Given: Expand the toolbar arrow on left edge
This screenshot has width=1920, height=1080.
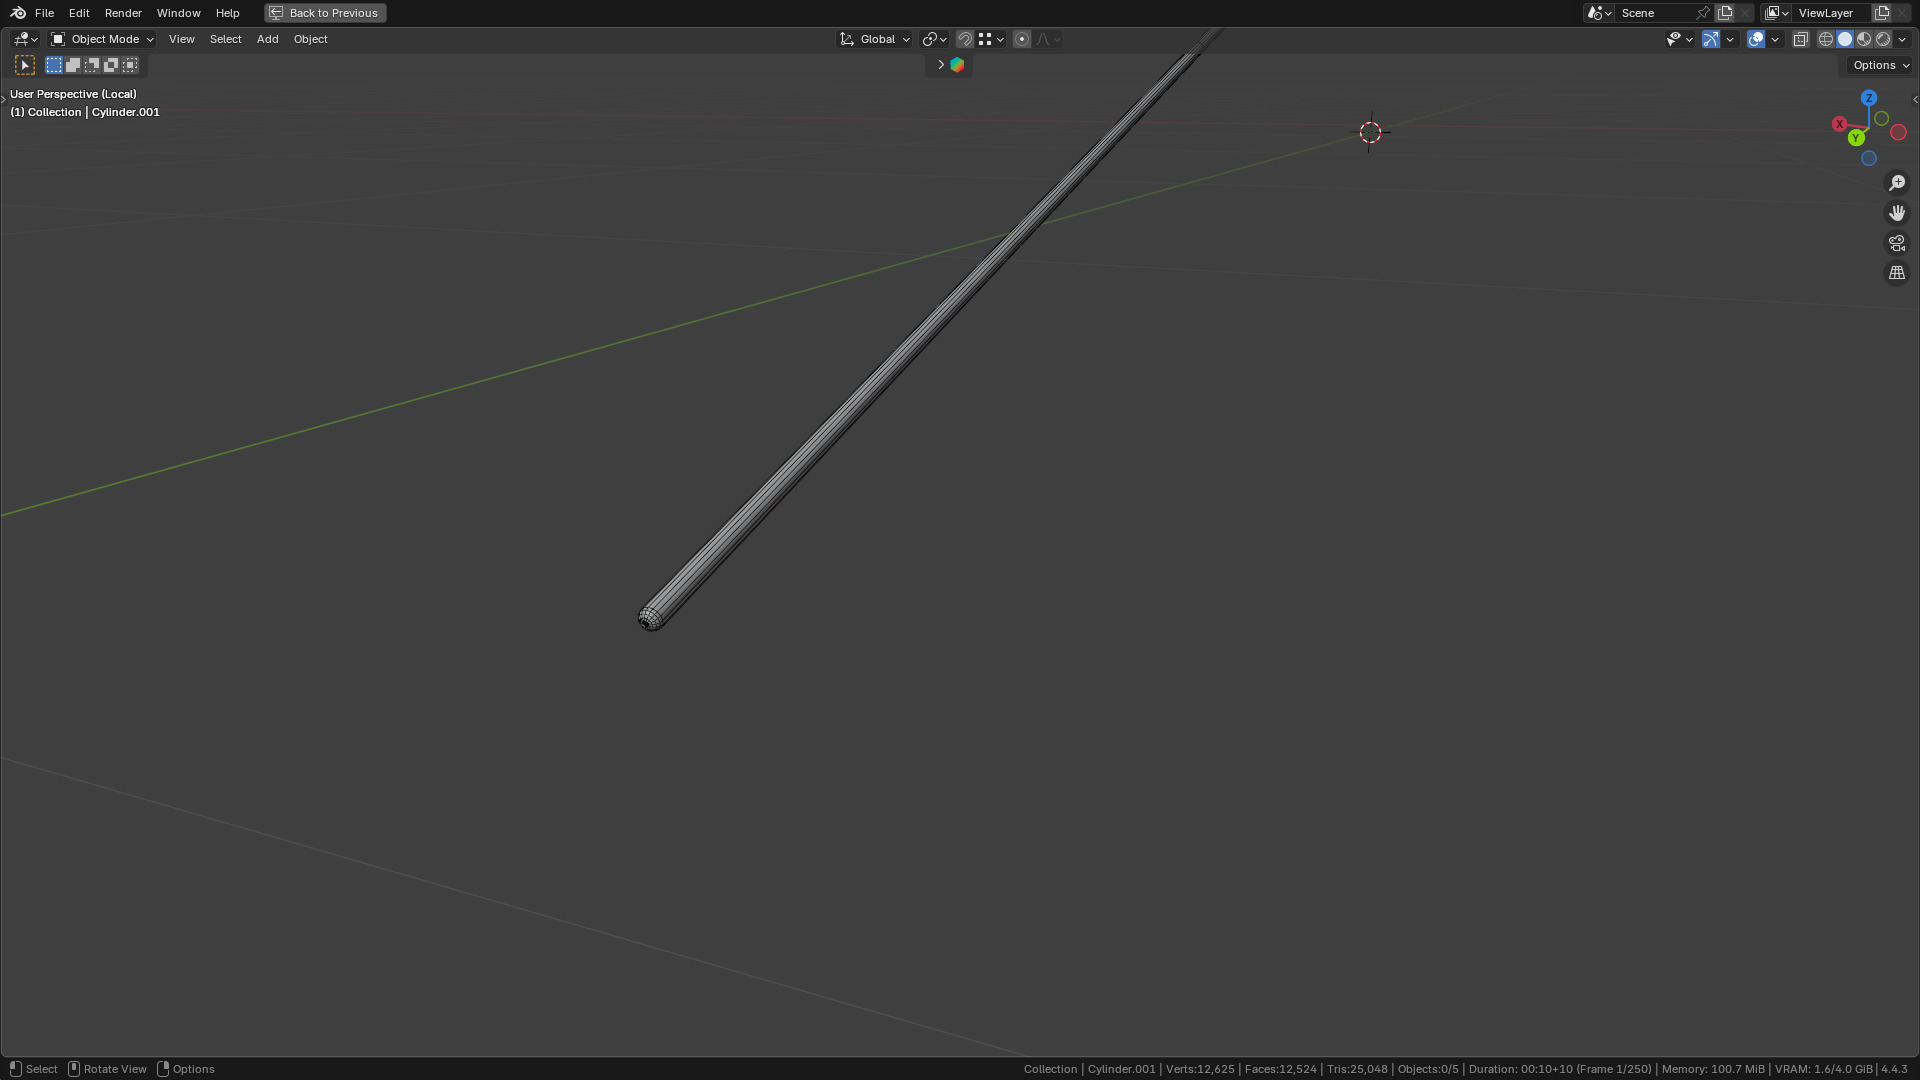Looking at the screenshot, I should coord(3,99).
